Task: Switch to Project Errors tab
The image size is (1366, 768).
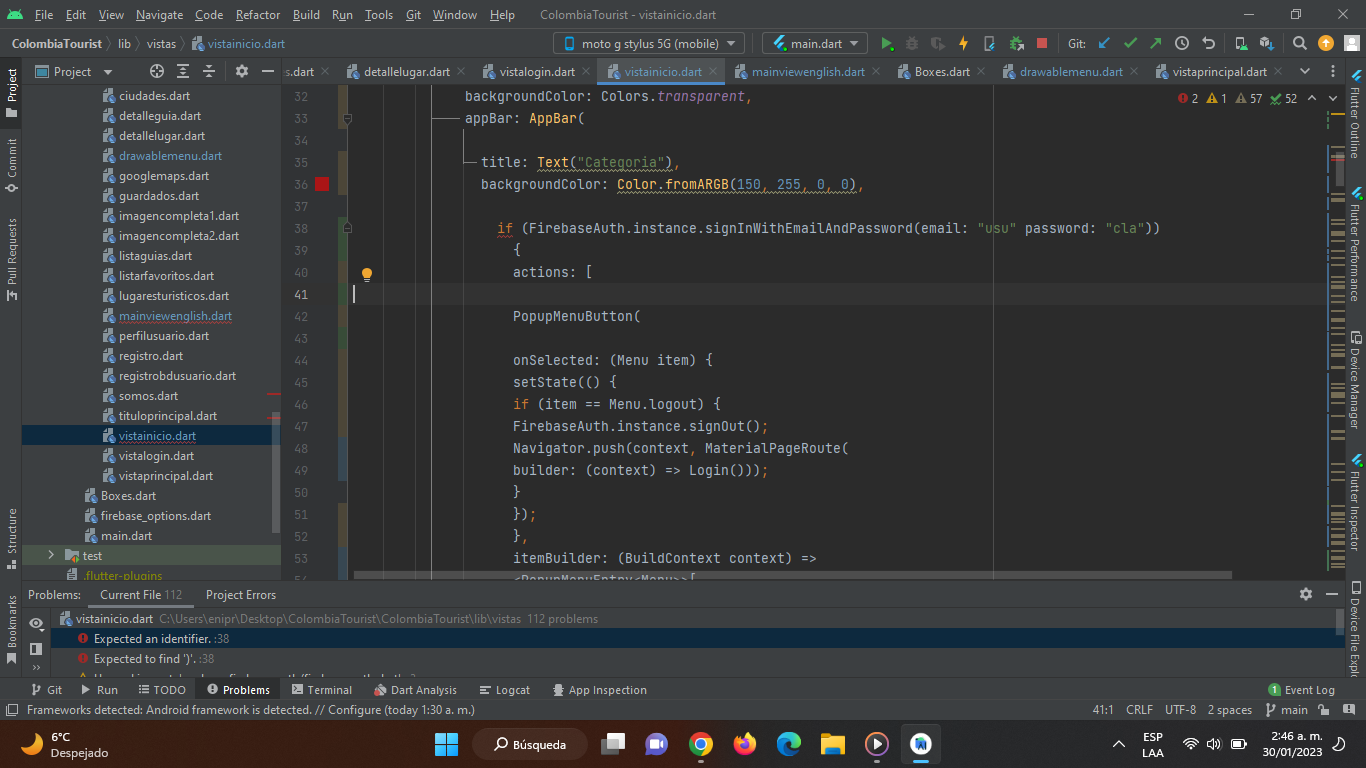Action: tap(241, 595)
